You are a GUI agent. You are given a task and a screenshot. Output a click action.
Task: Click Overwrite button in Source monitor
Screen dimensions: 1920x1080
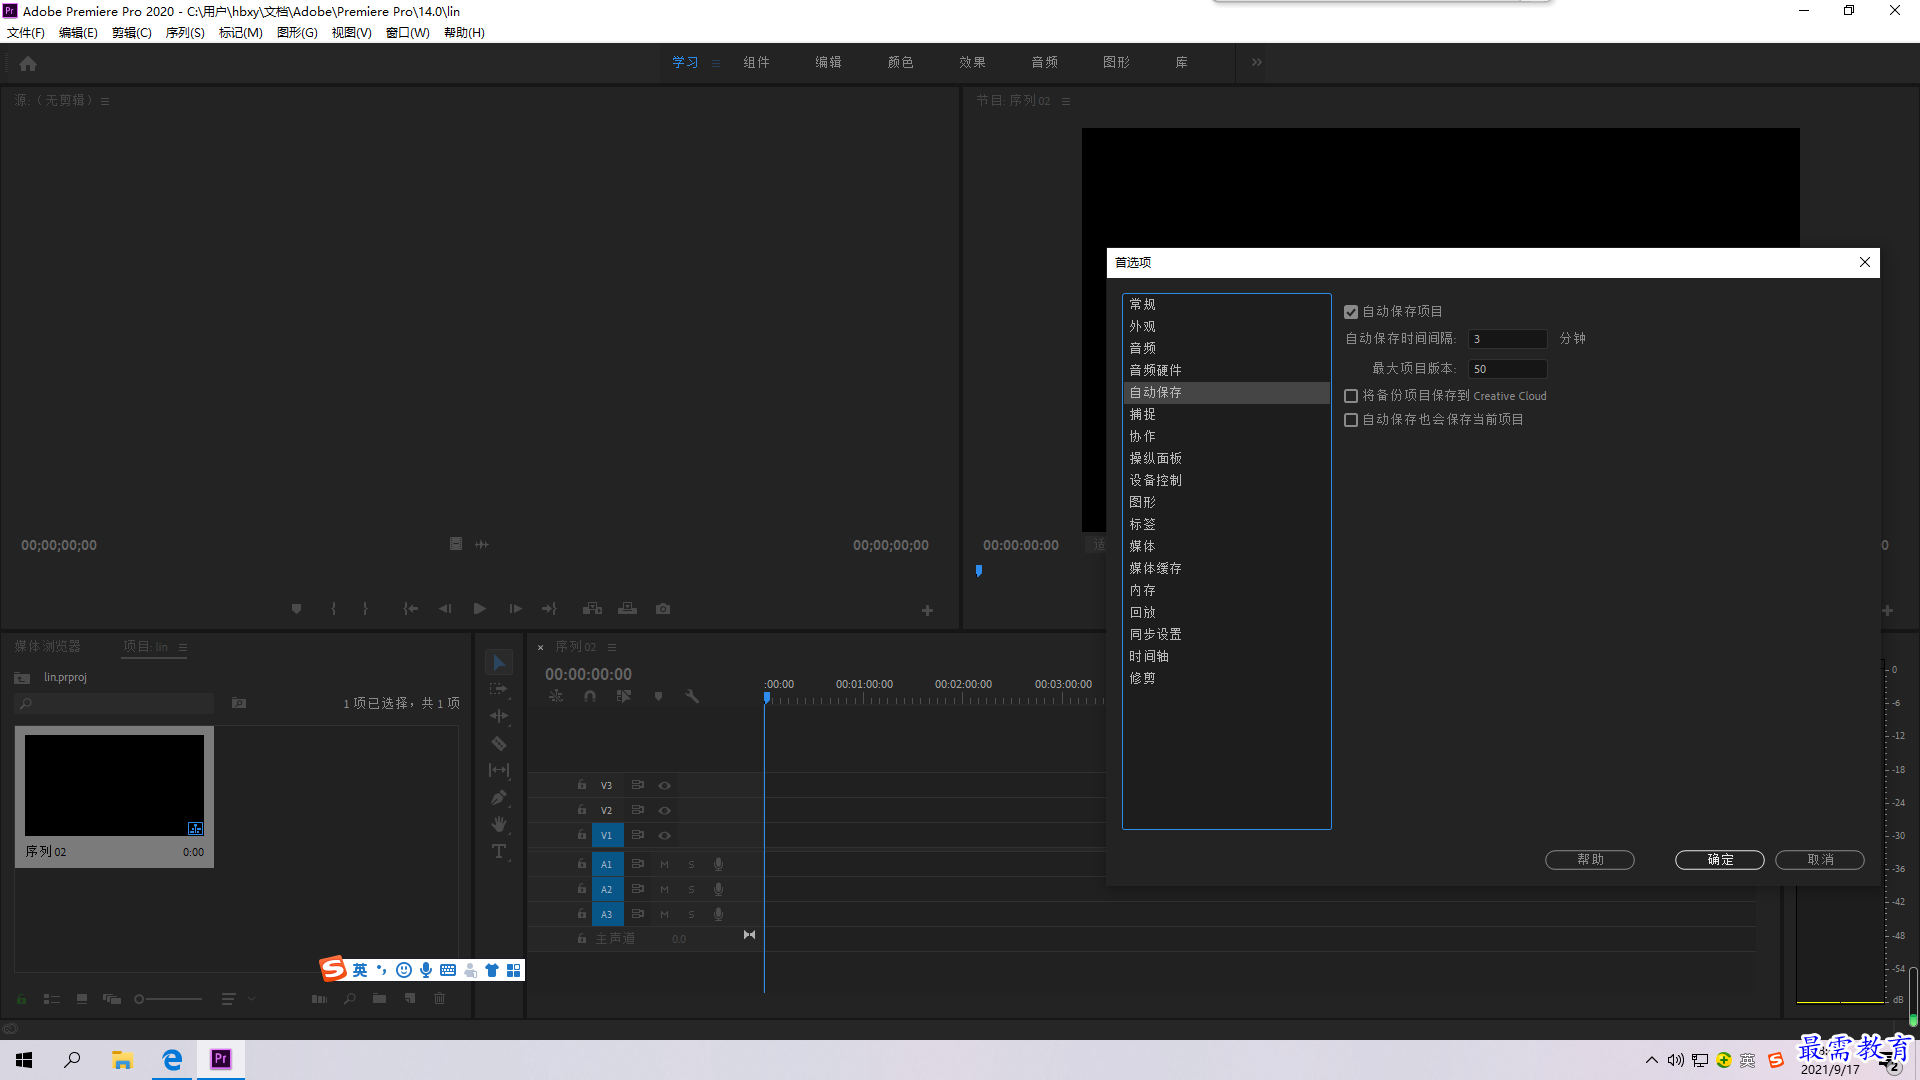point(627,608)
